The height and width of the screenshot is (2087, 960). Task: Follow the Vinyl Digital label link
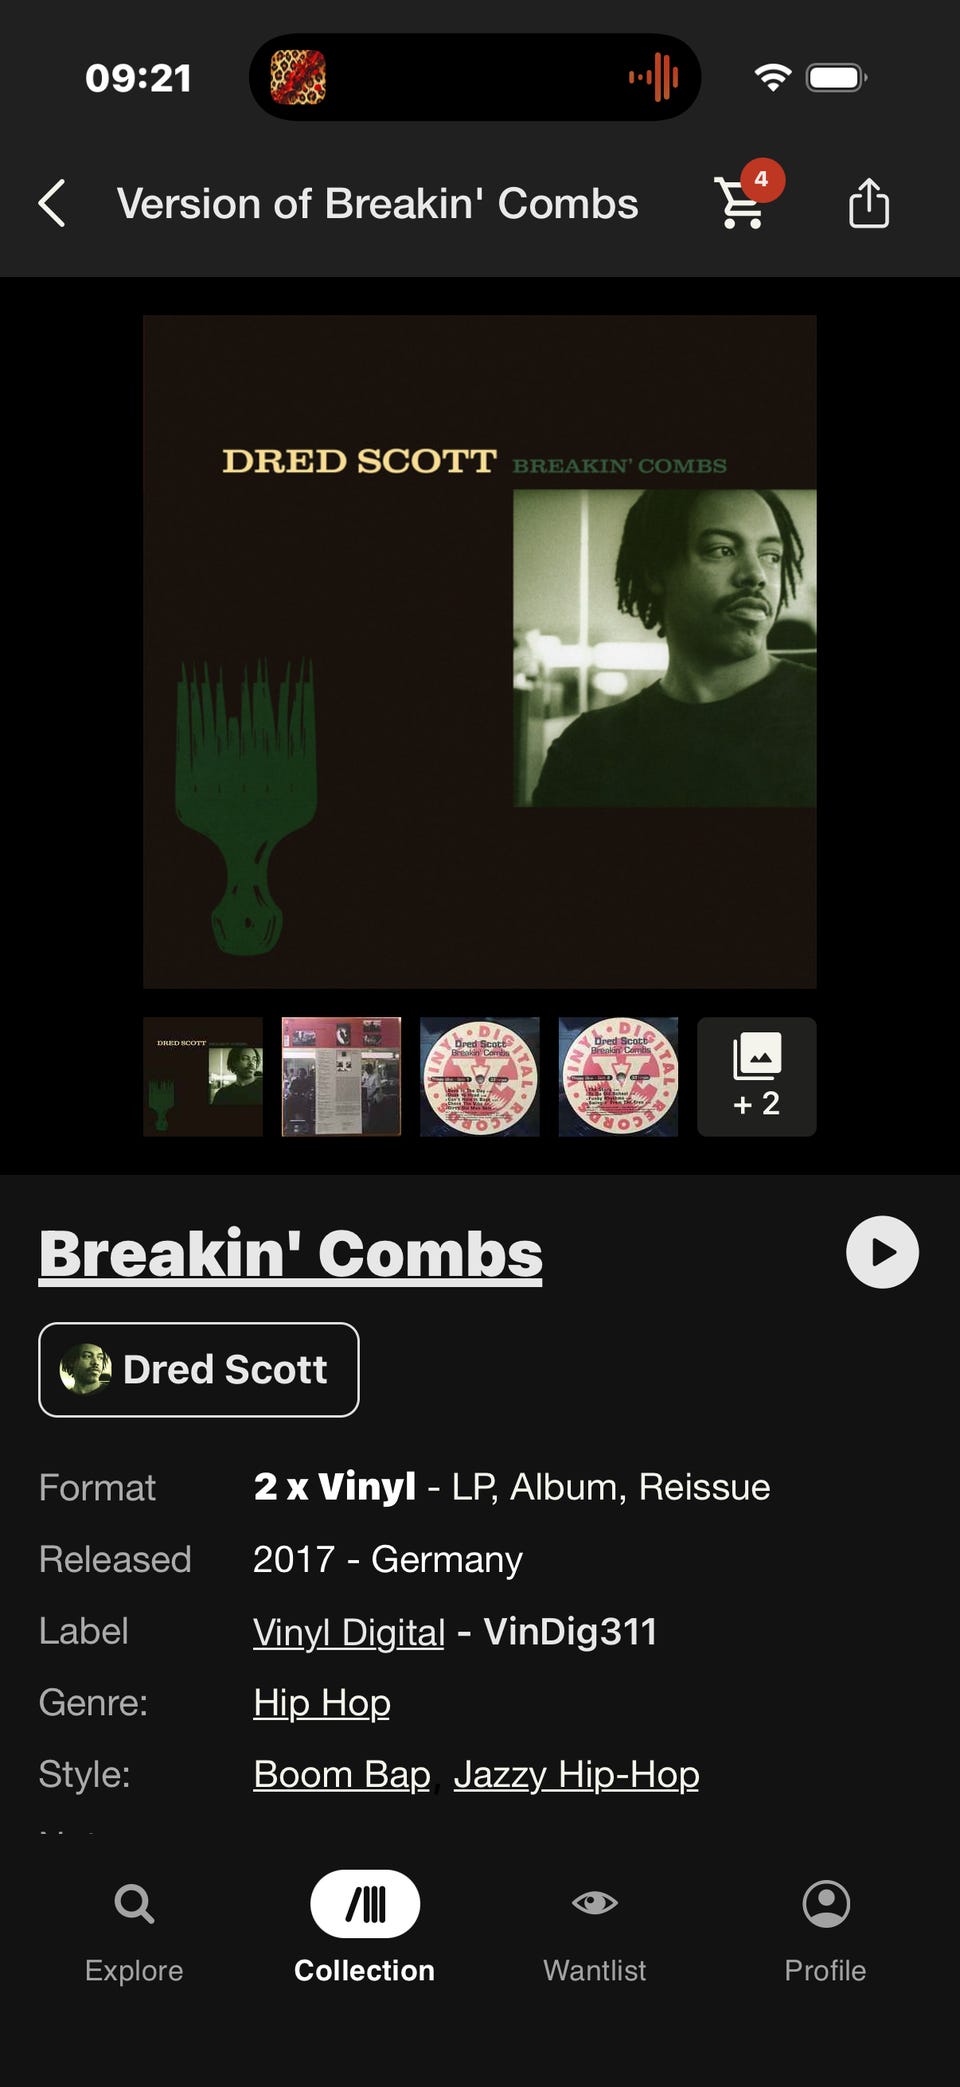click(x=349, y=1632)
